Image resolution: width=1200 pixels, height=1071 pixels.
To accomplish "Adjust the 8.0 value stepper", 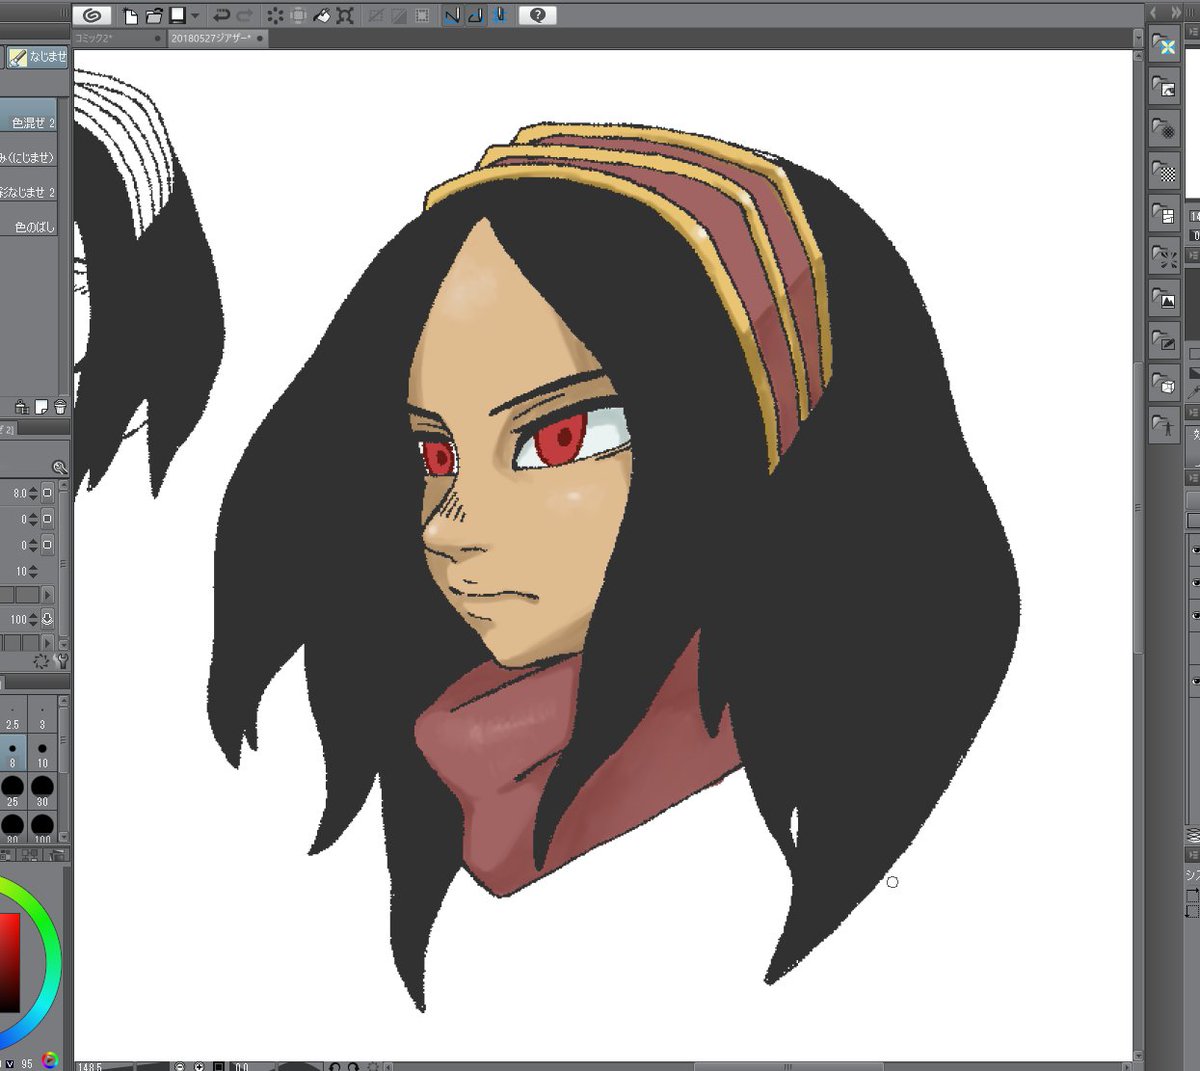I will (33, 493).
